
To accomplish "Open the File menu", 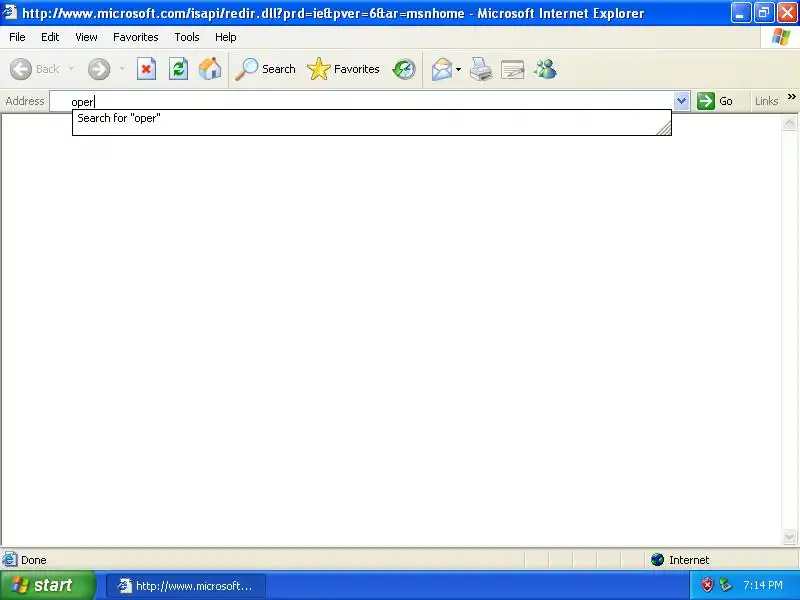I will 17,37.
